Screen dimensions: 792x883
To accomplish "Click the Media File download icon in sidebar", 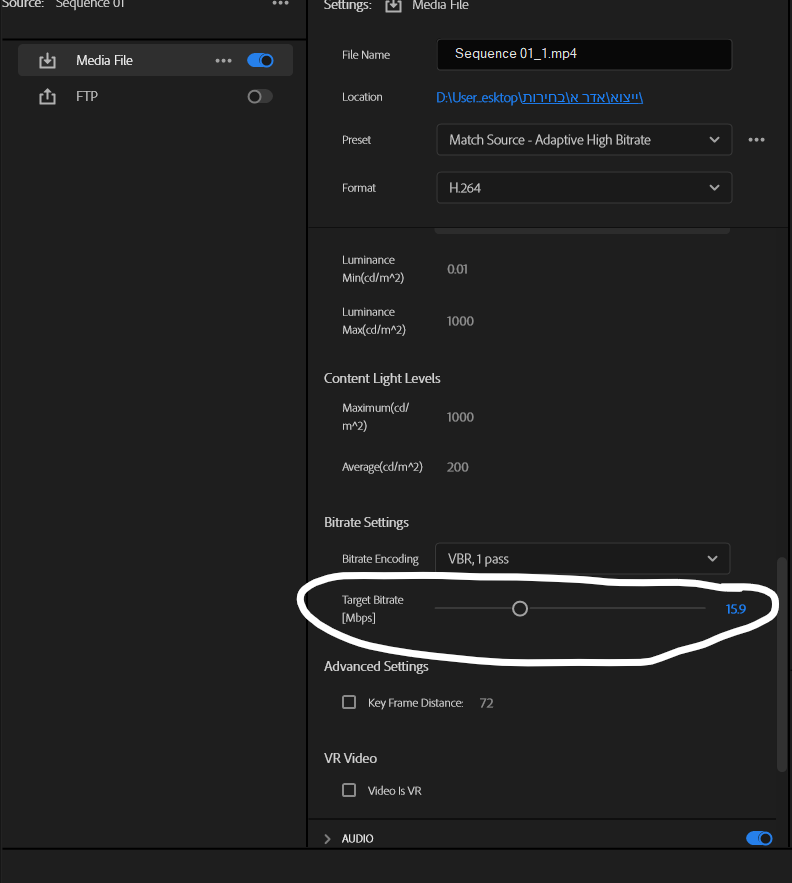I will (x=47, y=61).
